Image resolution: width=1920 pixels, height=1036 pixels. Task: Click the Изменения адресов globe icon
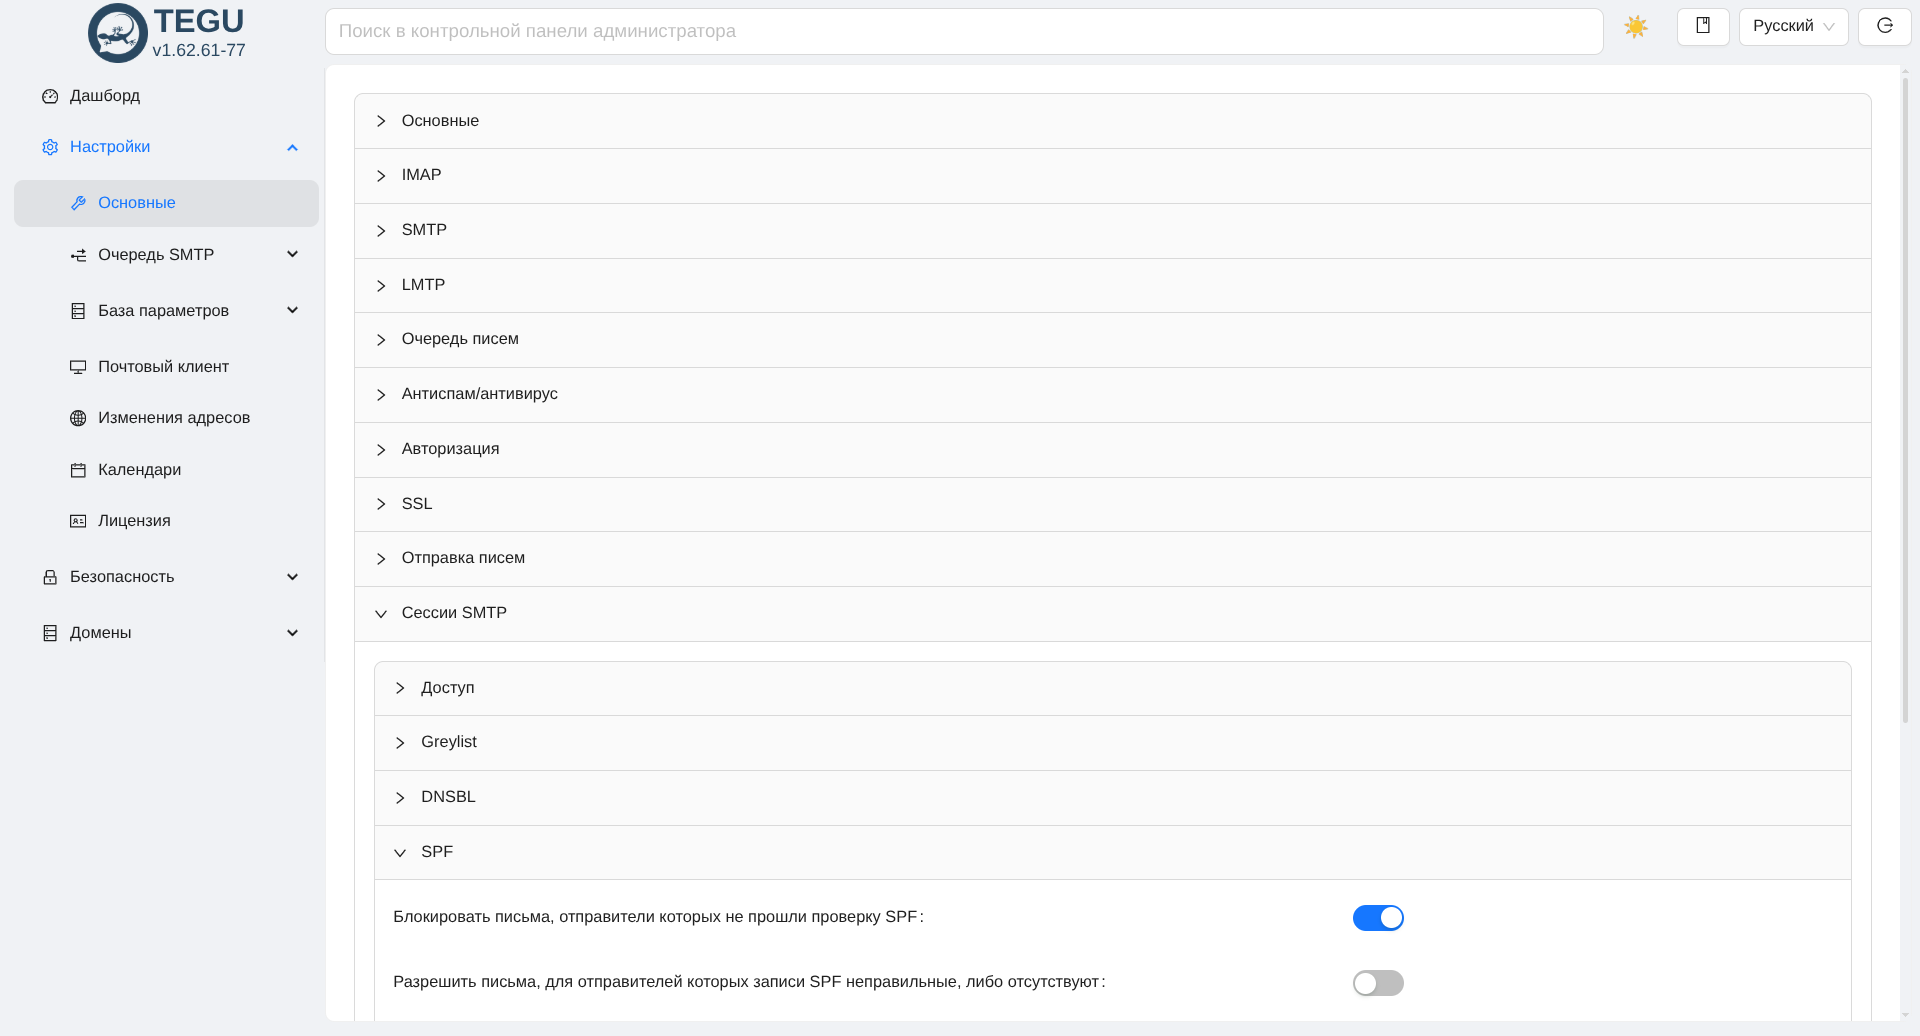coord(78,418)
